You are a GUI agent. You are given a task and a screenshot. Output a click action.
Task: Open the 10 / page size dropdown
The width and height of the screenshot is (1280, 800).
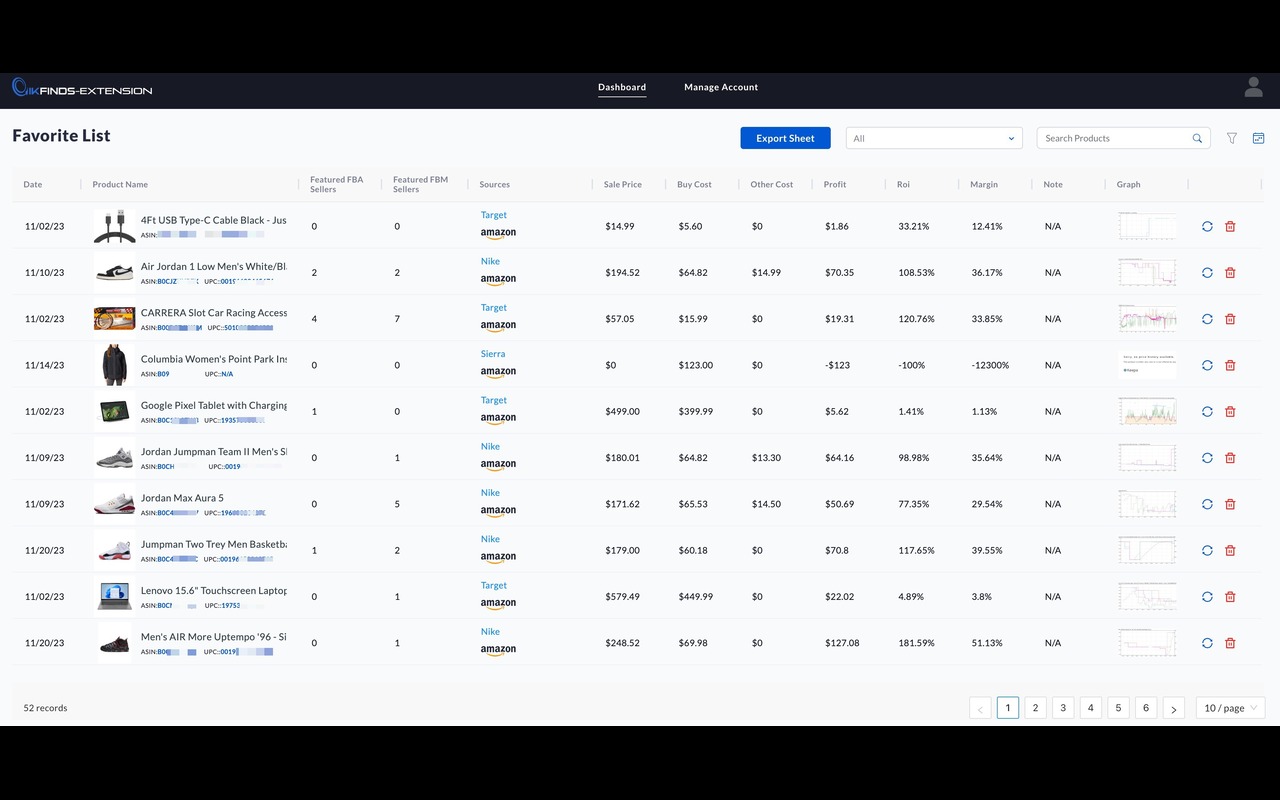(1230, 708)
